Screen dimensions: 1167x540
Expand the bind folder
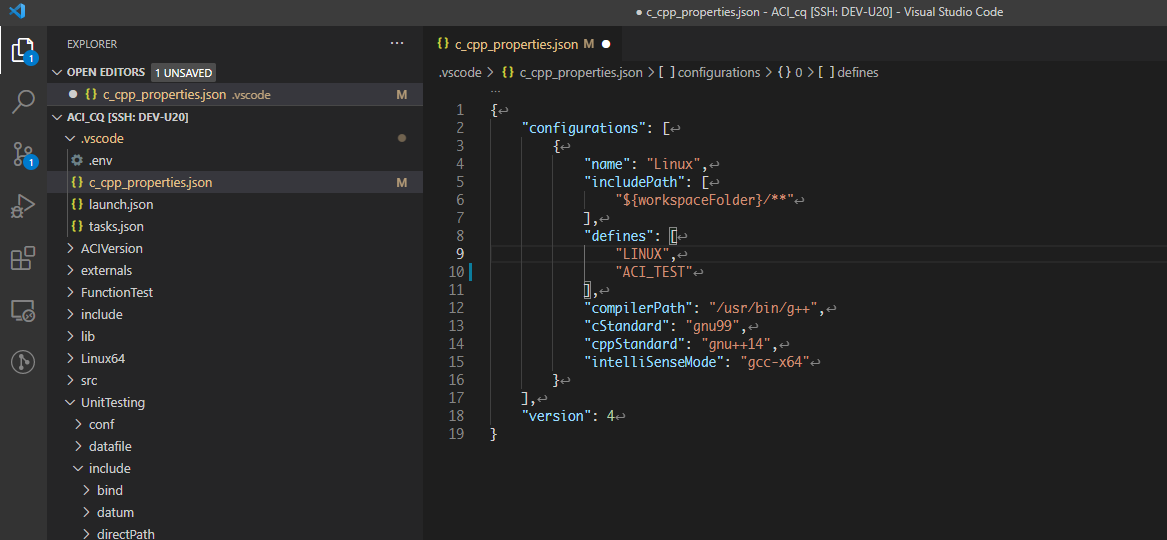[86, 490]
